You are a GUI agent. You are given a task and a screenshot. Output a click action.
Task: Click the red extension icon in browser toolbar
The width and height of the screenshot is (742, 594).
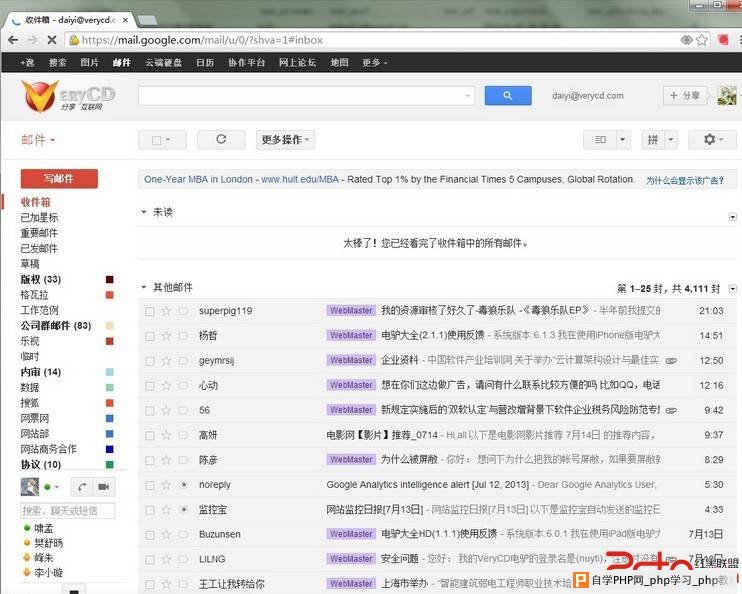click(723, 40)
